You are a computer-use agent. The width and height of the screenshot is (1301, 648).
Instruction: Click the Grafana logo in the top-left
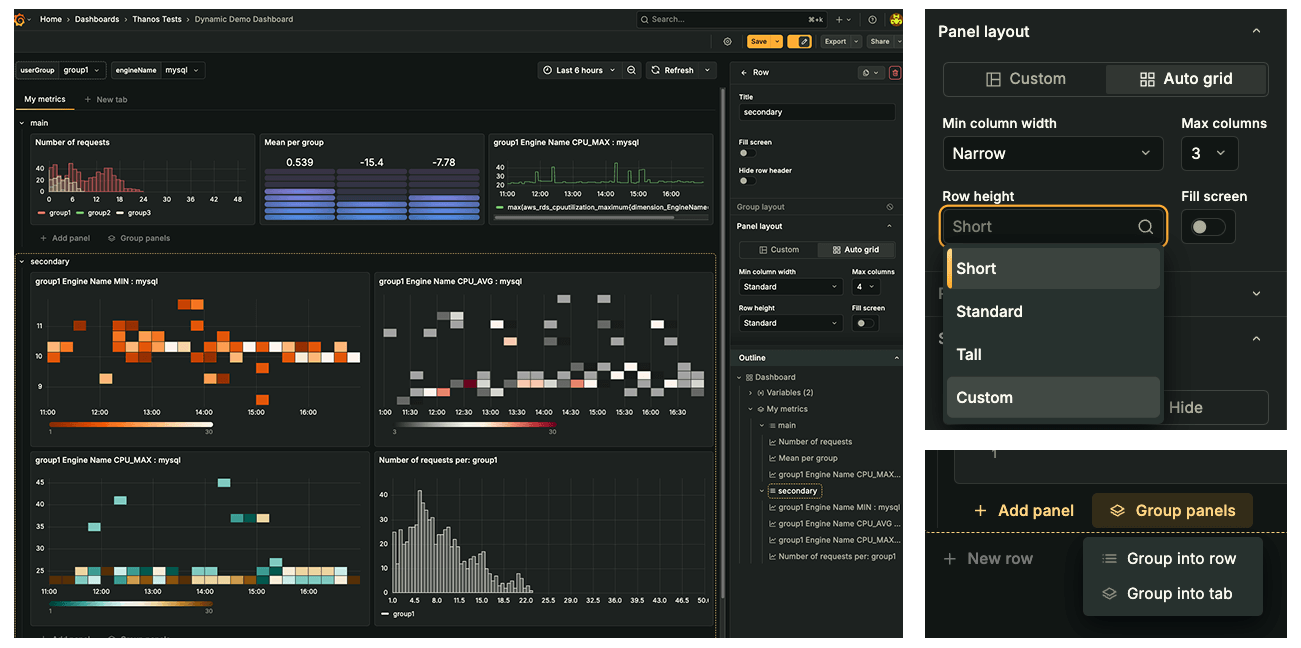click(20, 19)
